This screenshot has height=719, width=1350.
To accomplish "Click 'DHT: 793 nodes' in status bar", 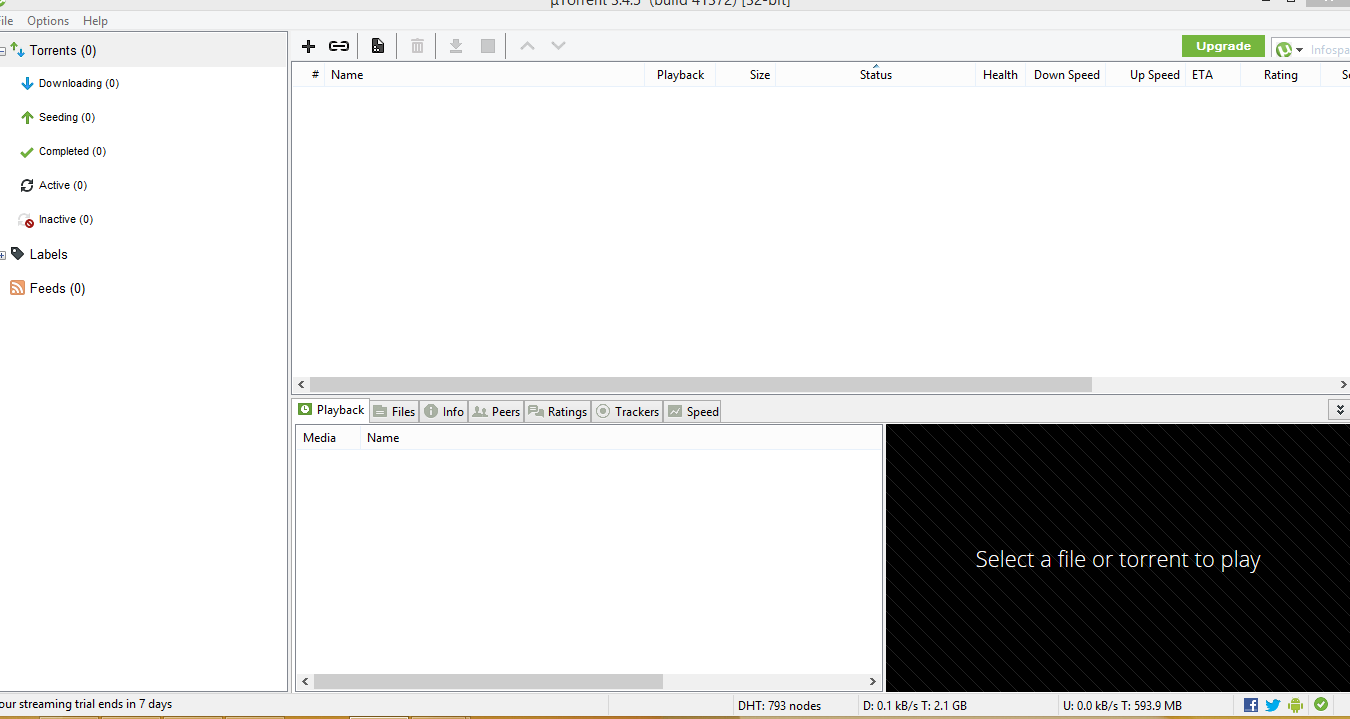I will coord(779,706).
